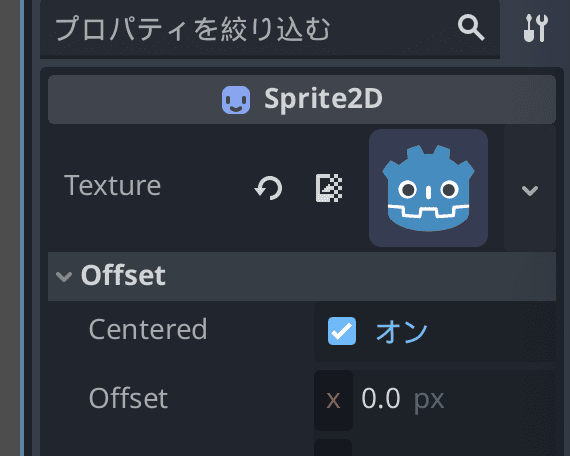Click the x axis label of Offset
The image size is (570, 456).
pyautogui.click(x=333, y=400)
